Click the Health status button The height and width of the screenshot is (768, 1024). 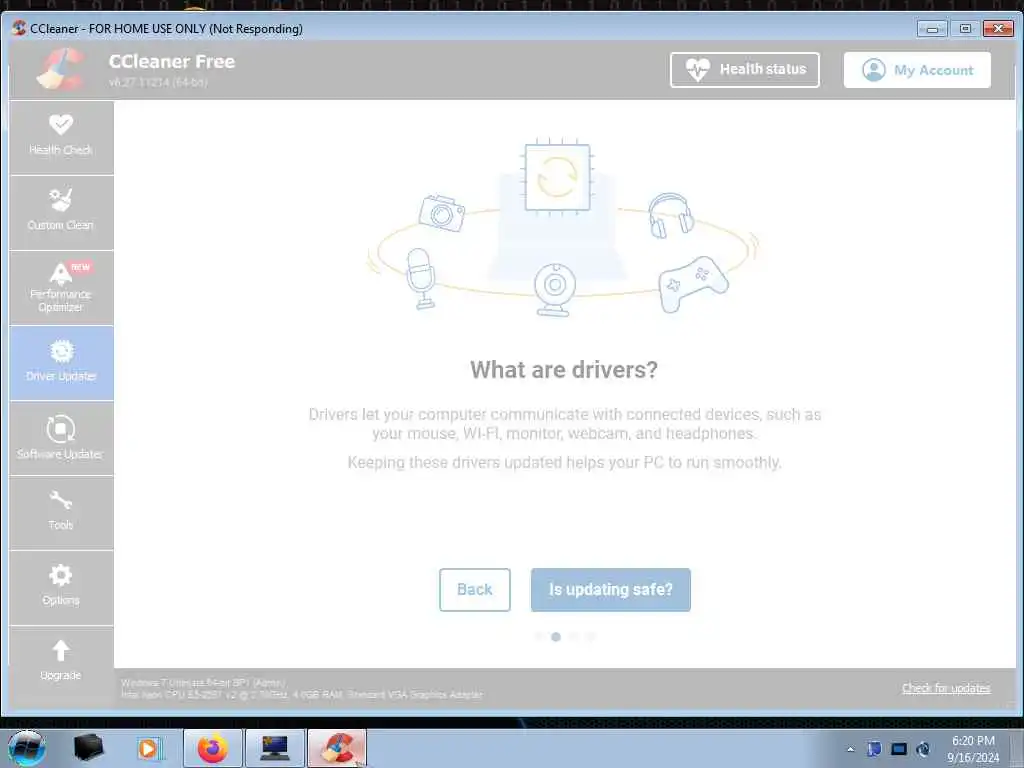click(x=744, y=70)
